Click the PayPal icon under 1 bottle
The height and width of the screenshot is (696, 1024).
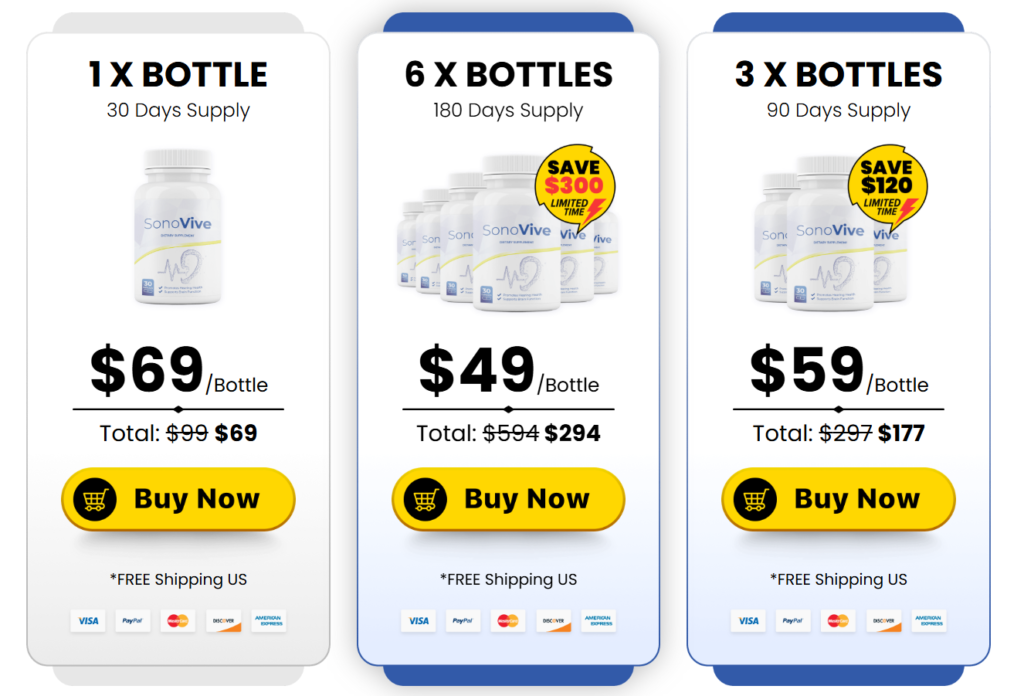133,621
